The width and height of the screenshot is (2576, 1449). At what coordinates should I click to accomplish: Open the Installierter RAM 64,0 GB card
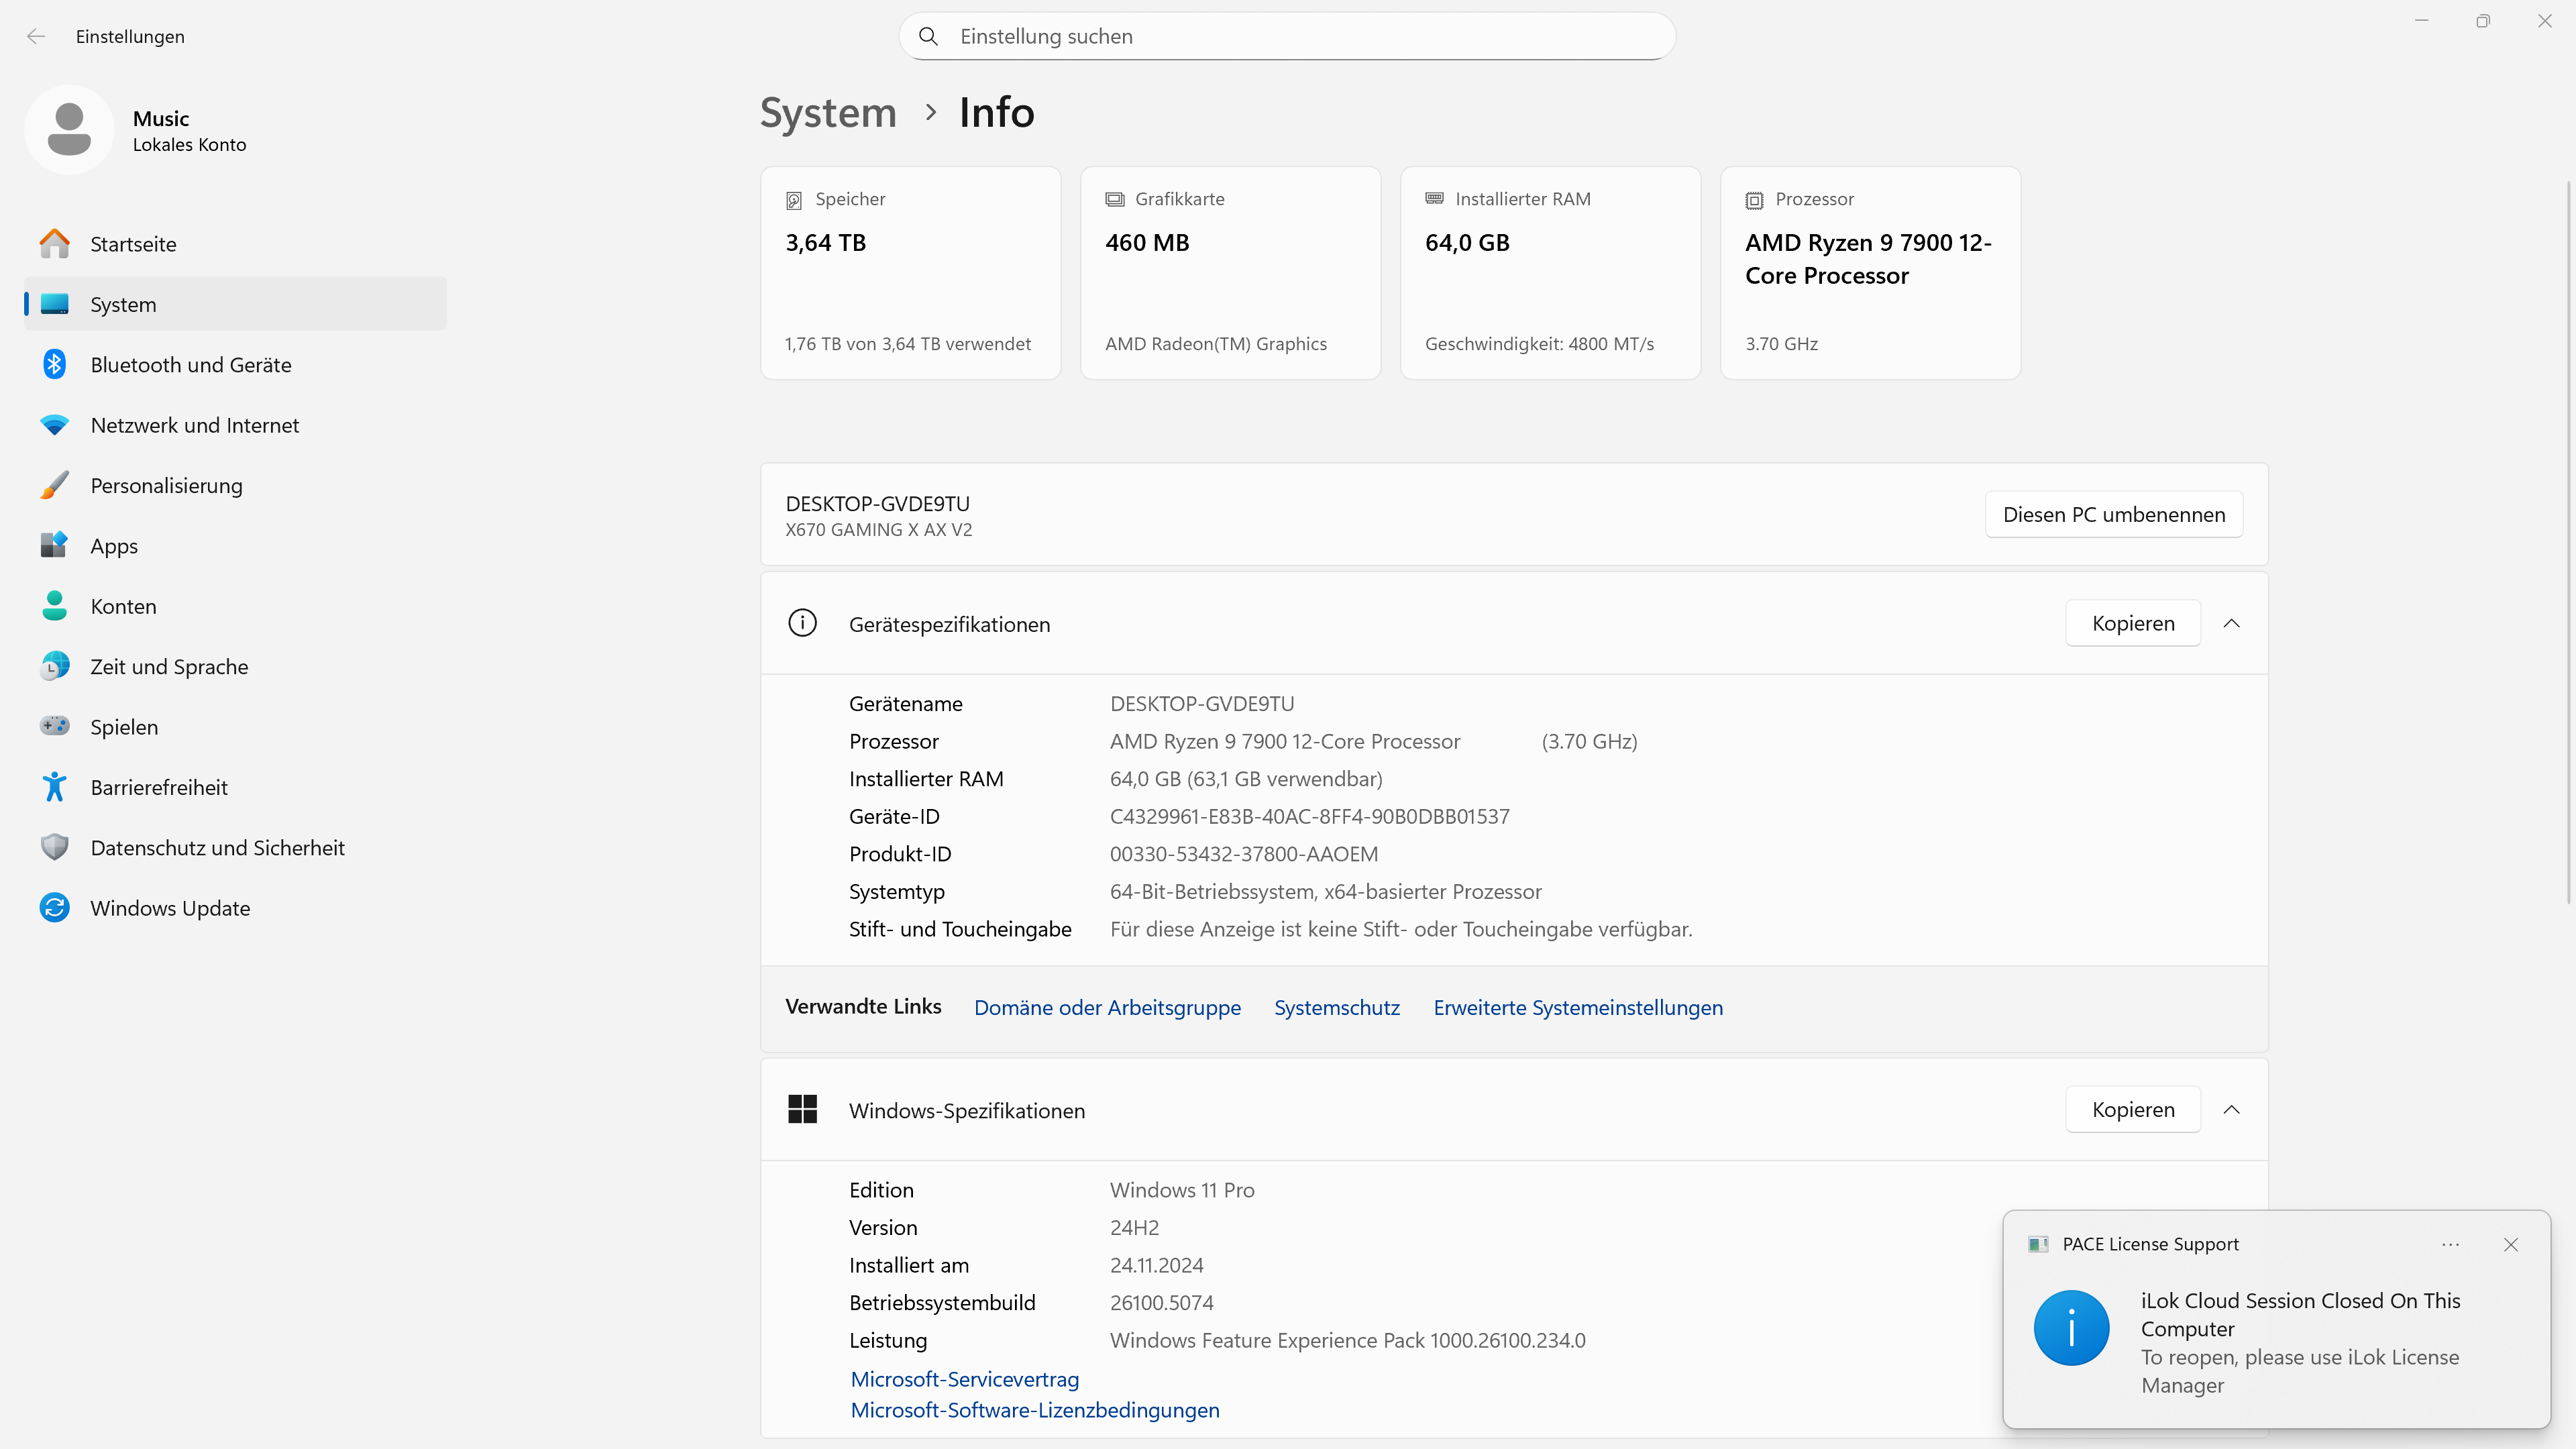[x=1550, y=273]
